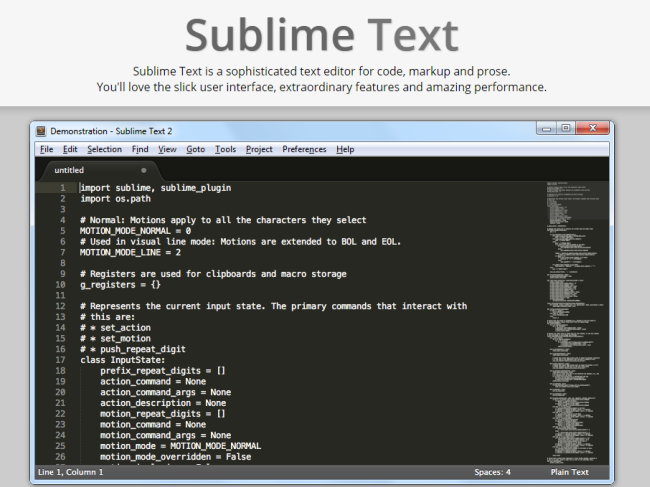
Task: Click 'class InputState:' line
Action: [x=123, y=360]
